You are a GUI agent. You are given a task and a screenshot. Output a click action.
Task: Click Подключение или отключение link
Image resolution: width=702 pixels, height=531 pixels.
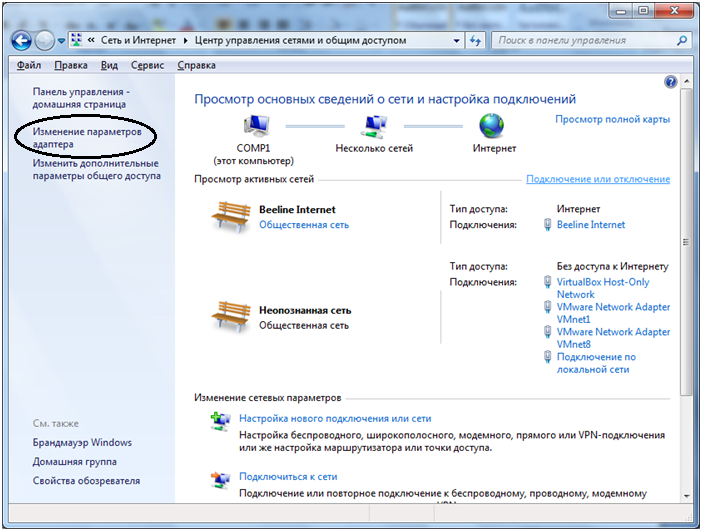[598, 179]
